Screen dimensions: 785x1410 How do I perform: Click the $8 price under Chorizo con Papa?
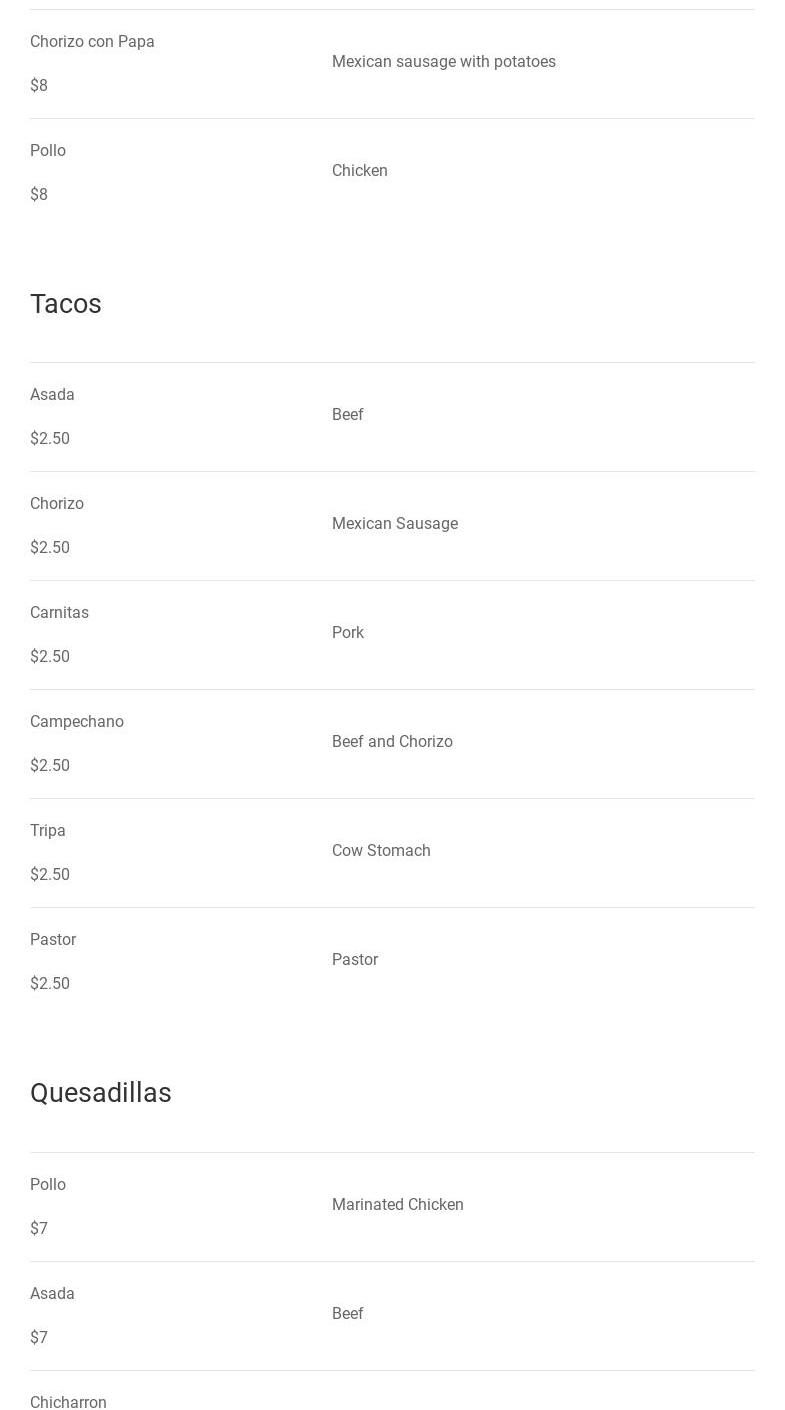tap(39, 86)
